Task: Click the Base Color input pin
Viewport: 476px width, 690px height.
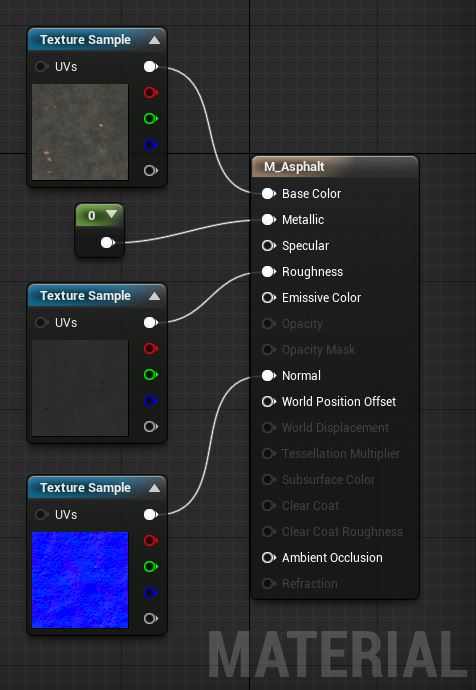Action: (x=269, y=194)
